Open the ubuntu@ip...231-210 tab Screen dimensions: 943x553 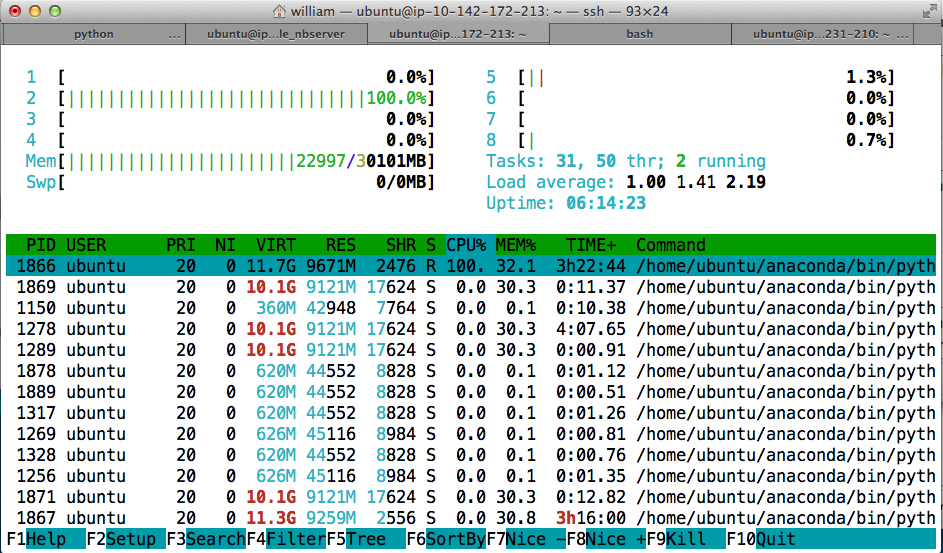822,34
